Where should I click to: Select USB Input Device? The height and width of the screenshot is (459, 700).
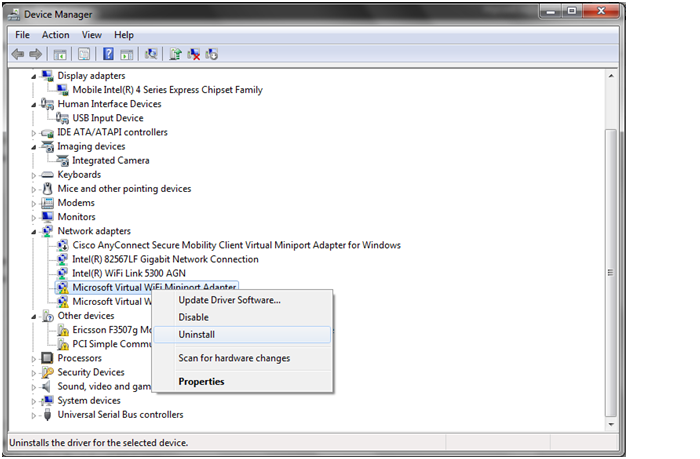pyautogui.click(x=108, y=118)
